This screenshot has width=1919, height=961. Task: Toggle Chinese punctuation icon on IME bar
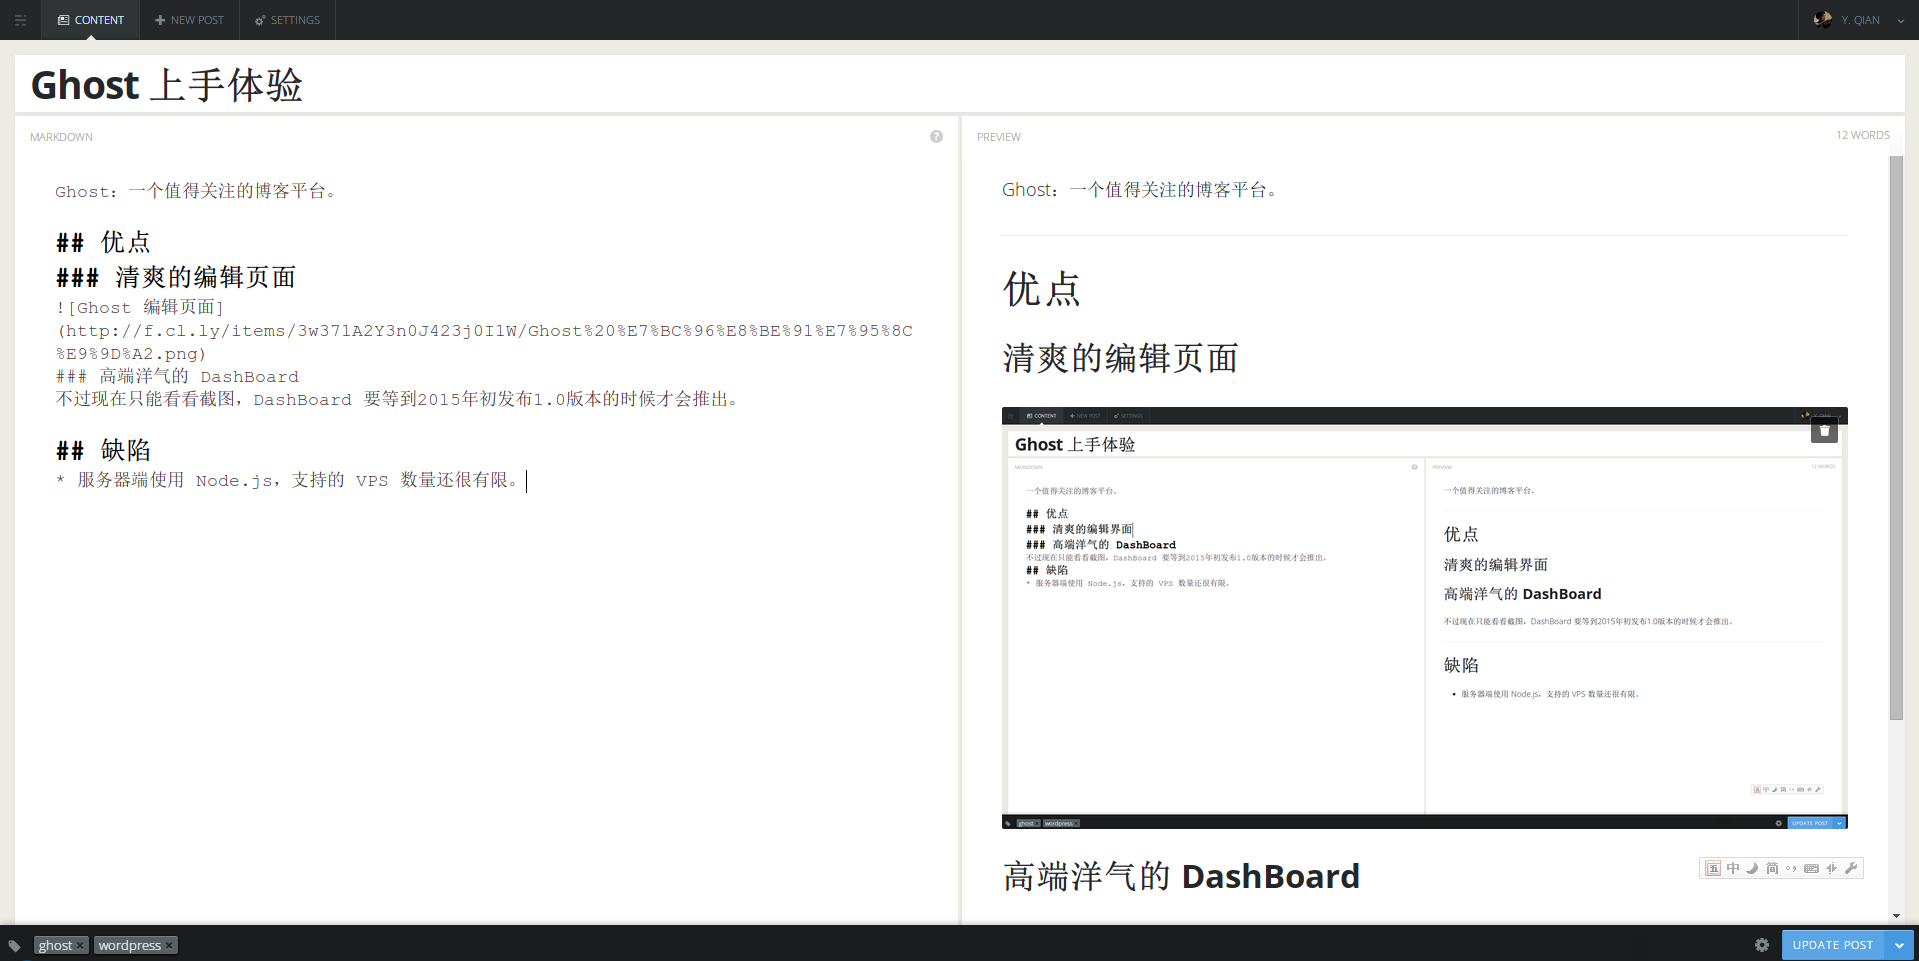click(1791, 868)
